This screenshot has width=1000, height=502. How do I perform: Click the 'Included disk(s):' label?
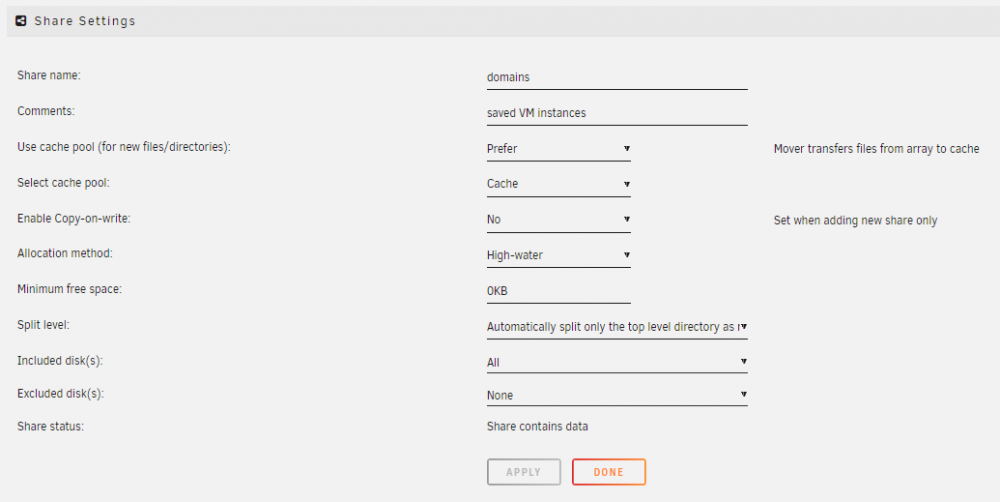click(x=60, y=360)
